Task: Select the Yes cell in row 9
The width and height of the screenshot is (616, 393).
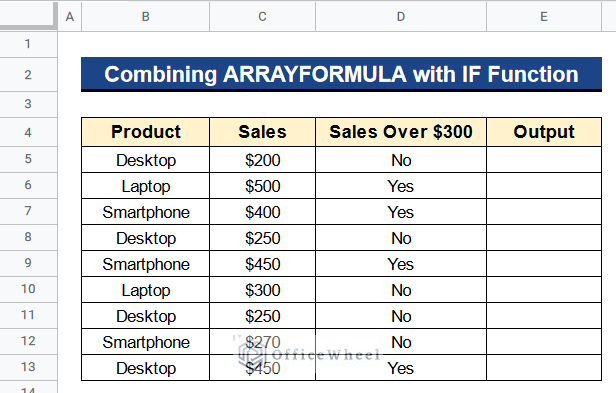Action: tap(401, 264)
